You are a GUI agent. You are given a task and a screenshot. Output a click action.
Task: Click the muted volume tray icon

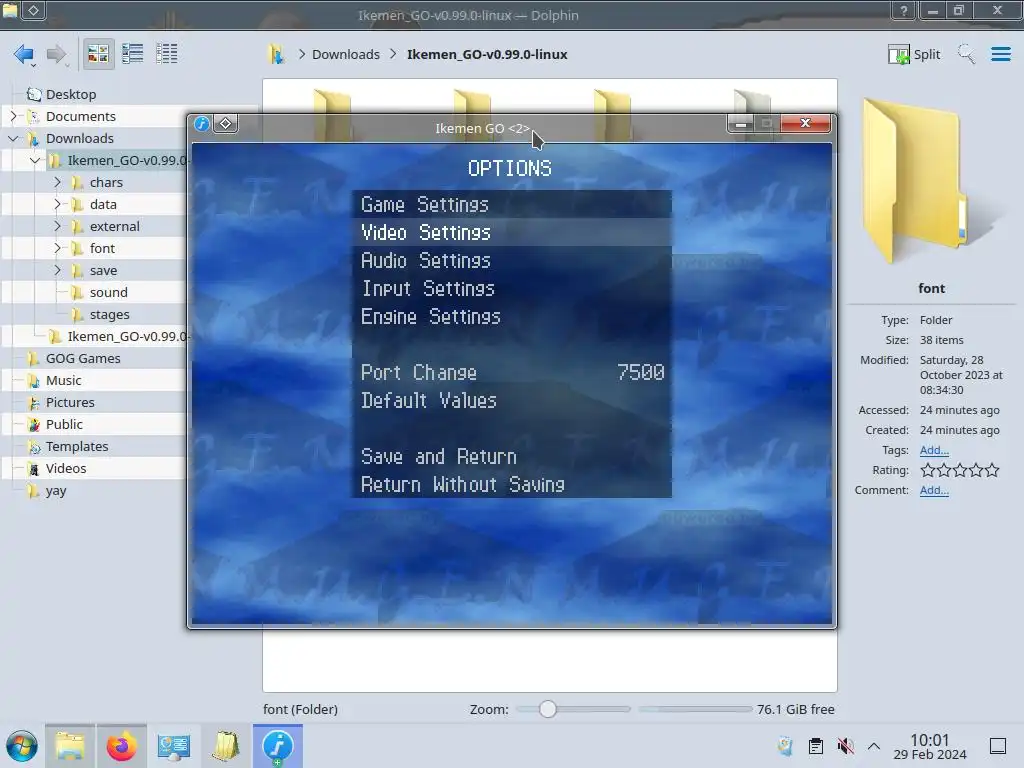pos(845,746)
